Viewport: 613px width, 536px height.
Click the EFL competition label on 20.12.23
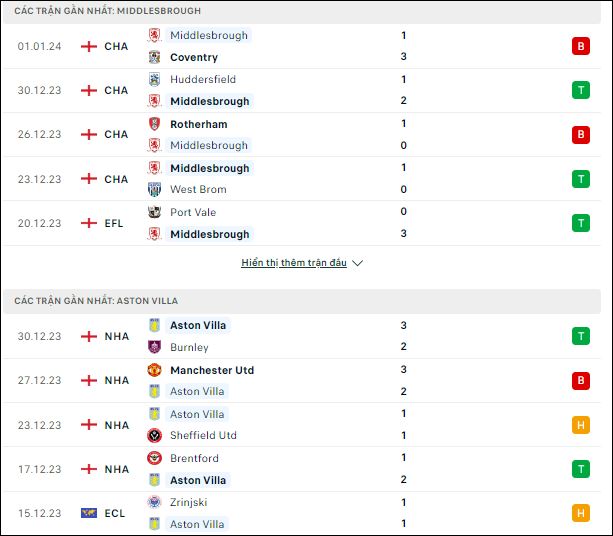[x=114, y=223]
